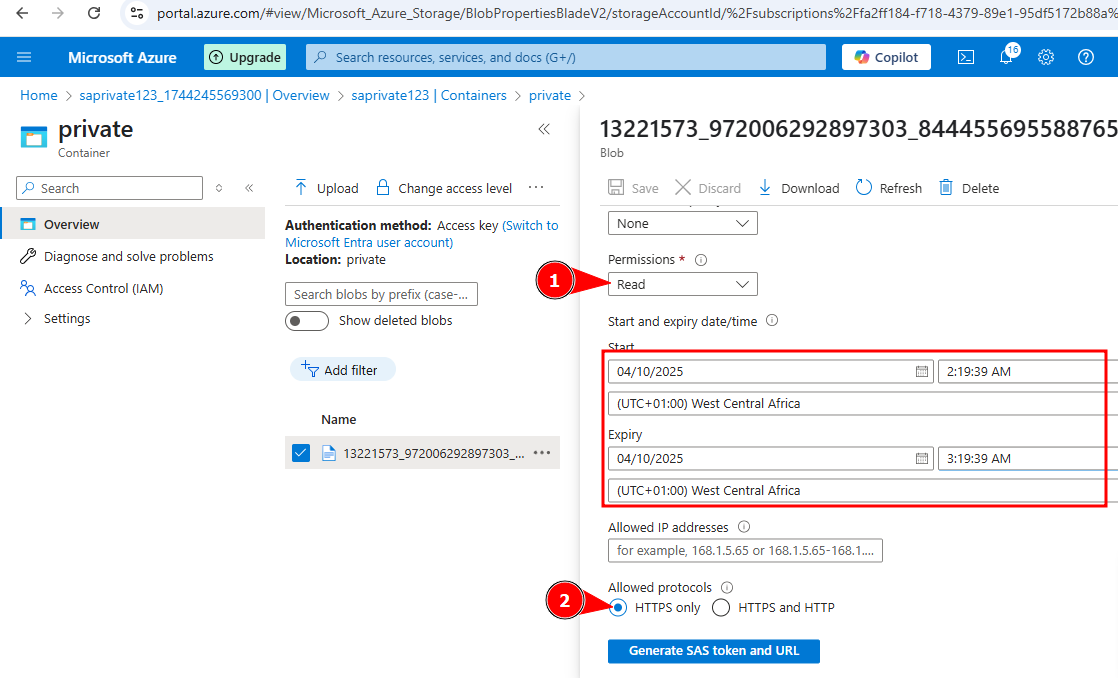The width and height of the screenshot is (1118, 678).
Task: Show info for Start and expiry date/time
Action: (771, 321)
